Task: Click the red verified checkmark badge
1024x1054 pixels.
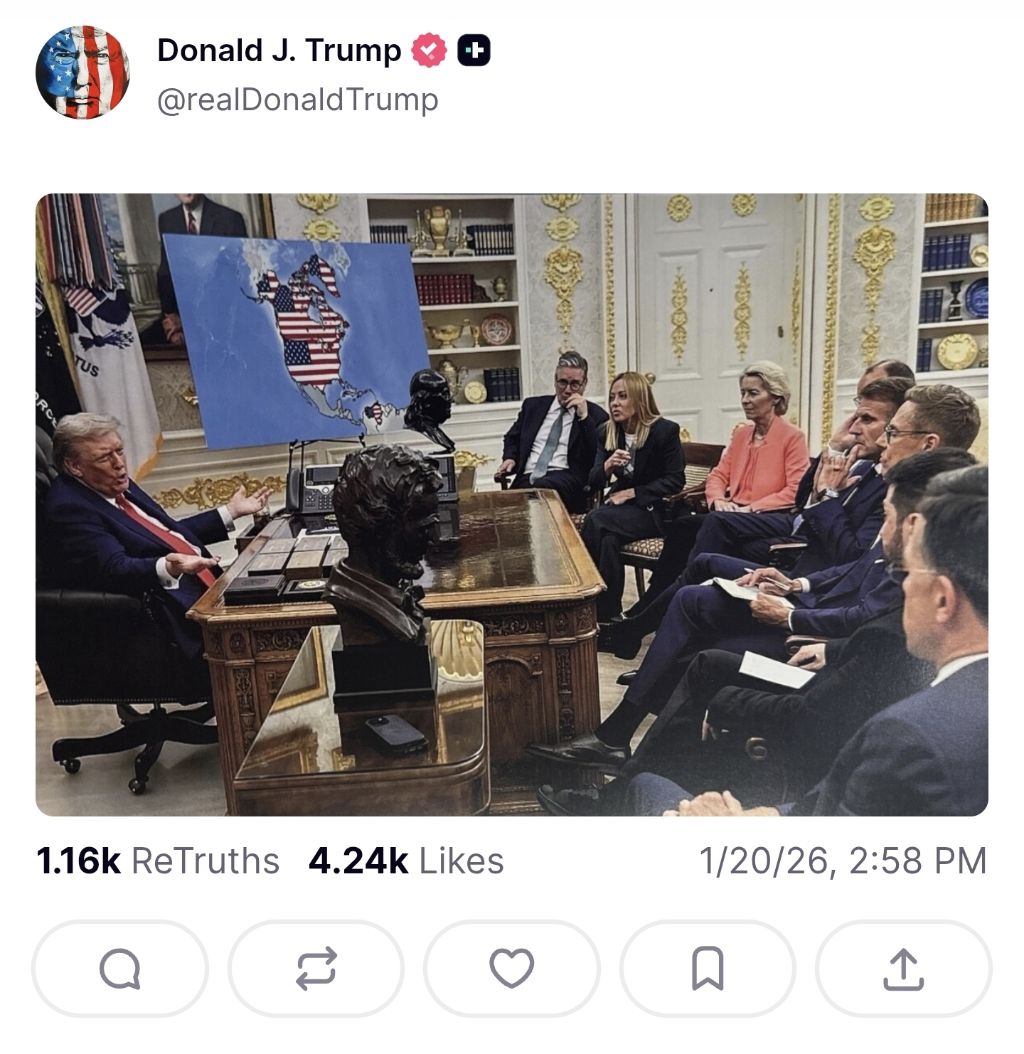Action: coord(429,50)
